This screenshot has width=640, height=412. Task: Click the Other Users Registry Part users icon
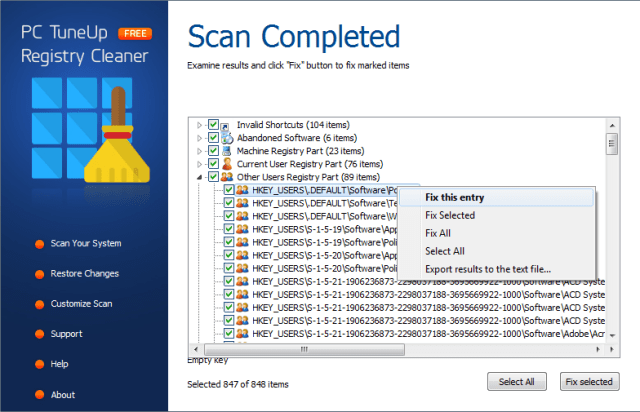(227, 177)
